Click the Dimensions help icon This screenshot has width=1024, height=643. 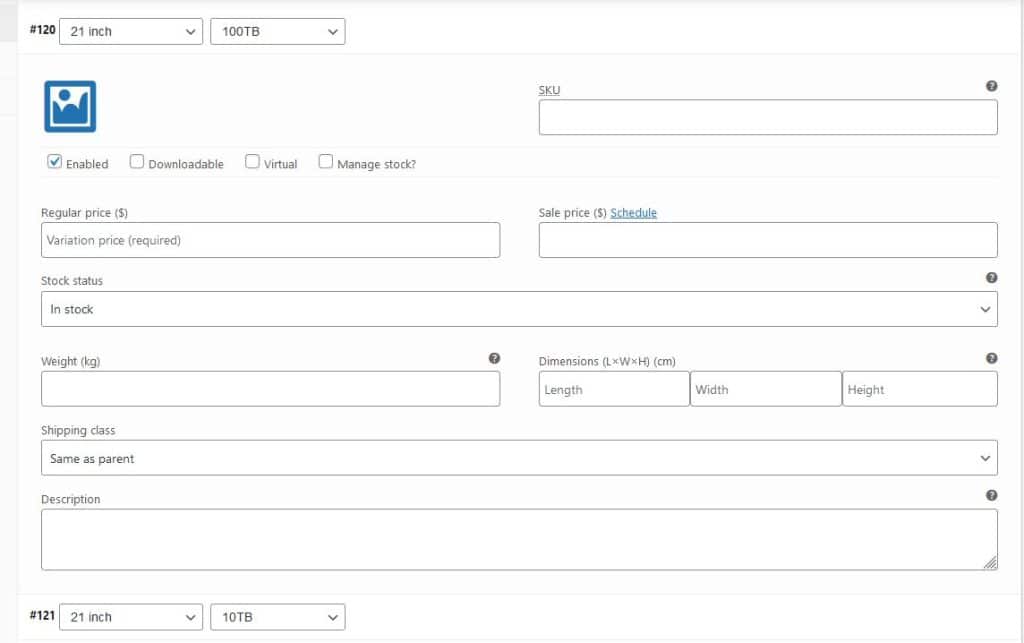click(x=992, y=357)
